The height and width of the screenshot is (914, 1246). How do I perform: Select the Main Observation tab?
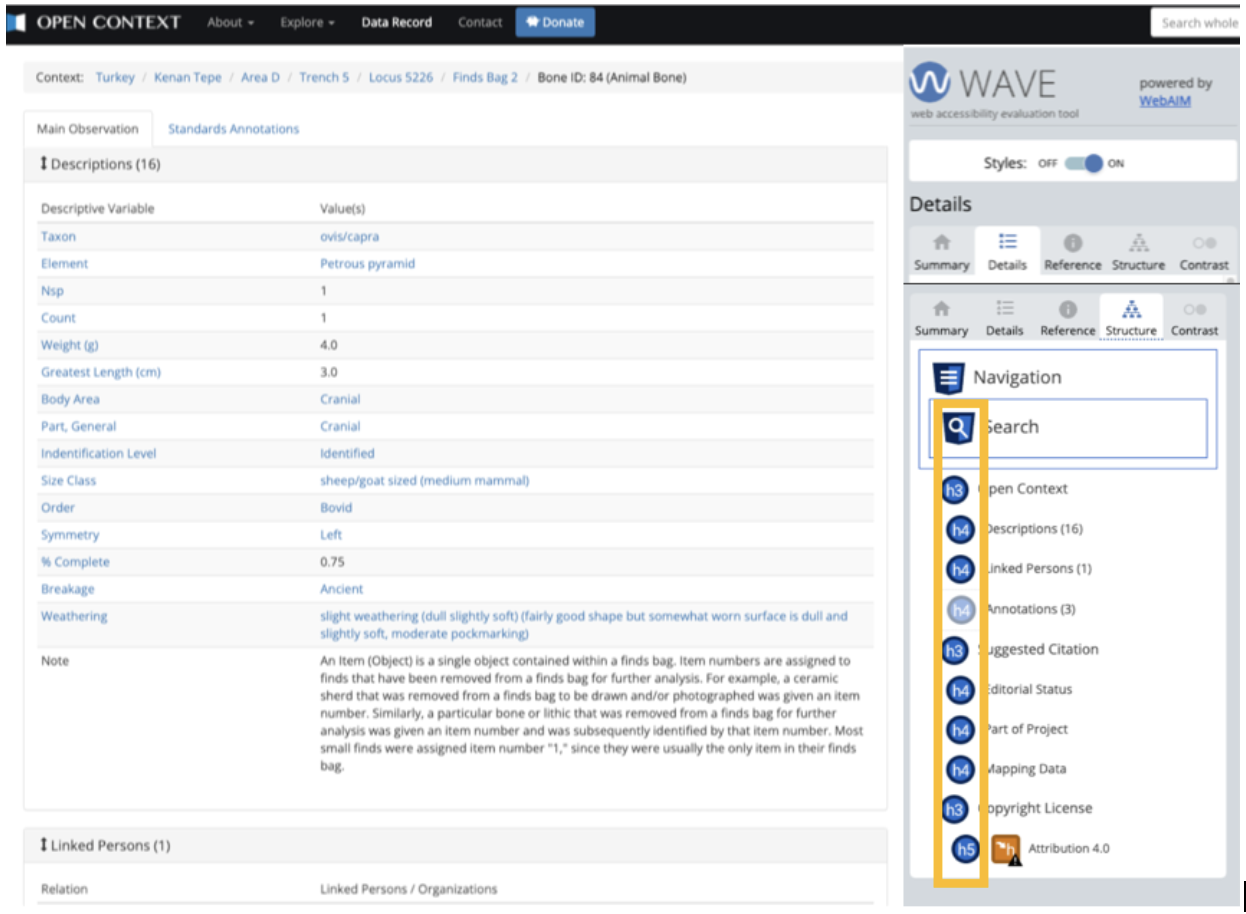(x=89, y=128)
